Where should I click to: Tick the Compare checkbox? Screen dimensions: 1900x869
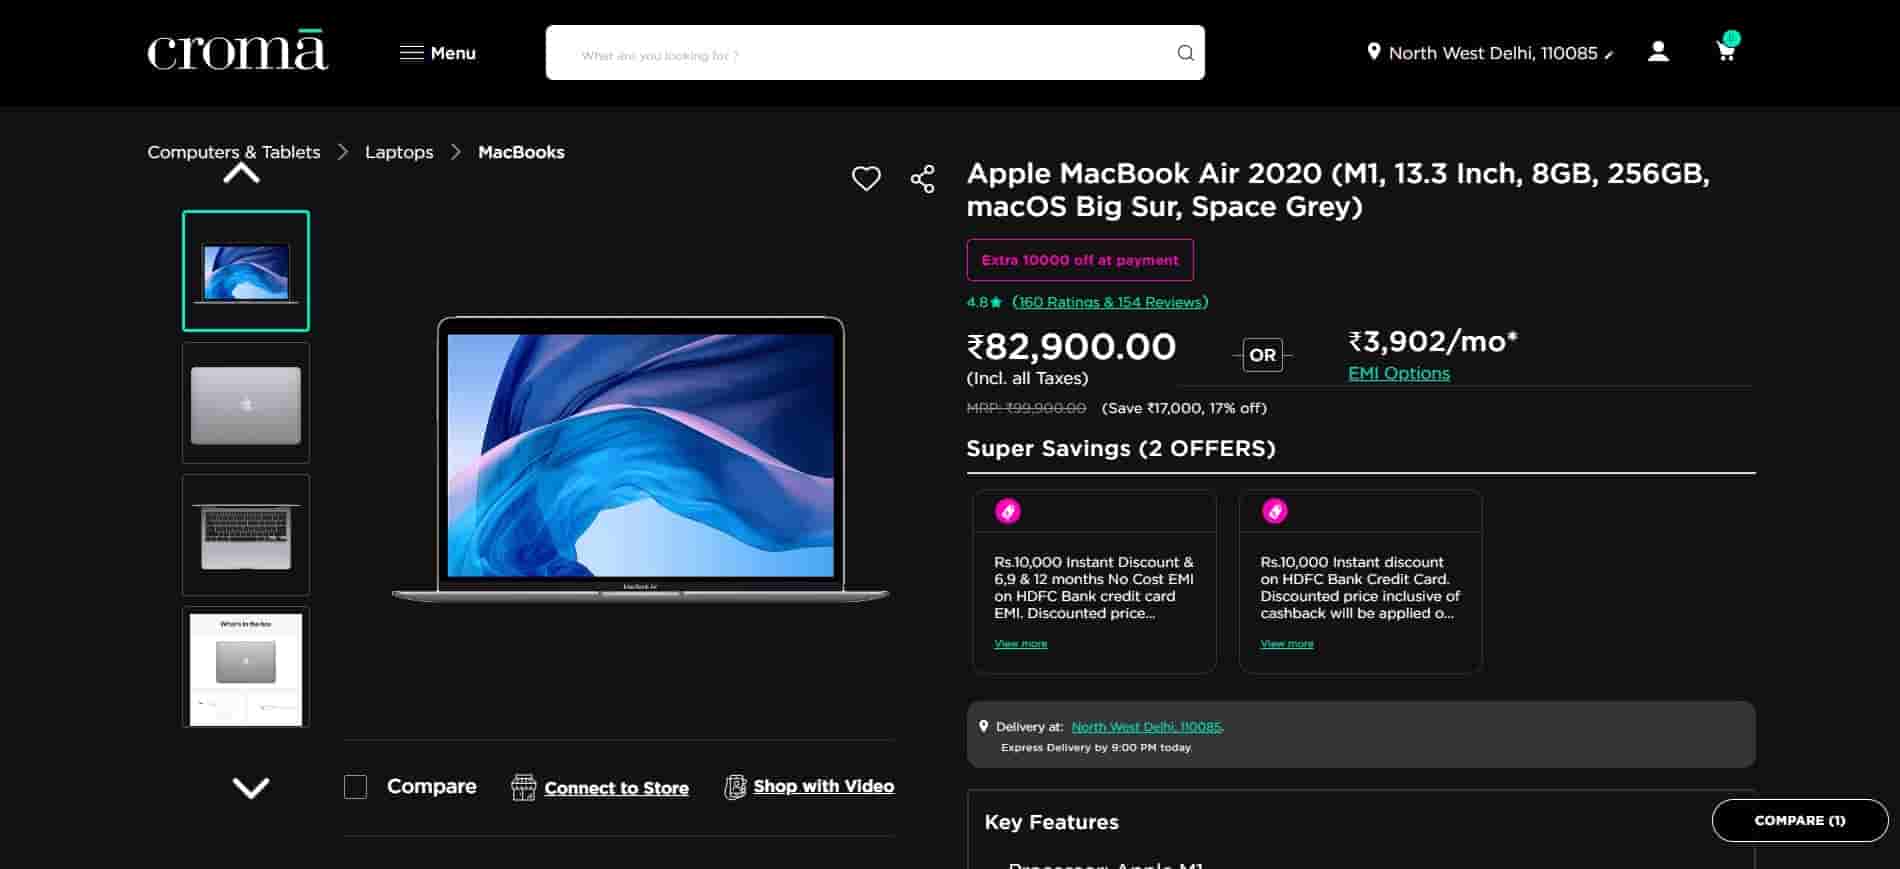pyautogui.click(x=356, y=787)
